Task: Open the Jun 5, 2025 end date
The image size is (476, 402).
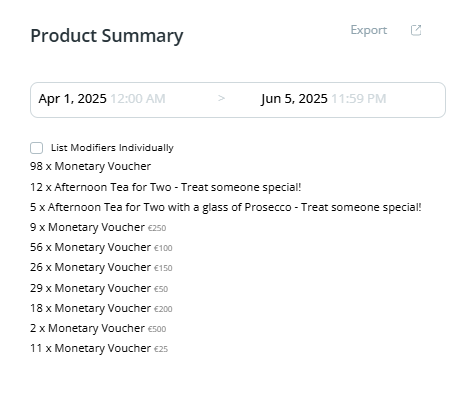Action: 294,99
